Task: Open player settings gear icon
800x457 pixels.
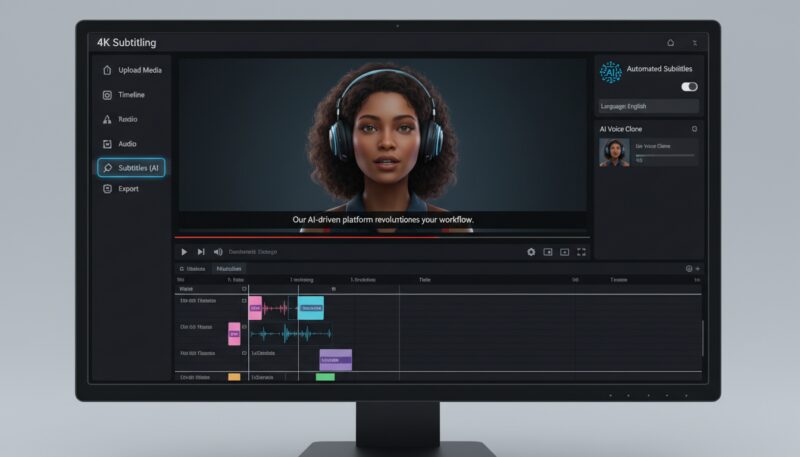Action: pyautogui.click(x=531, y=252)
